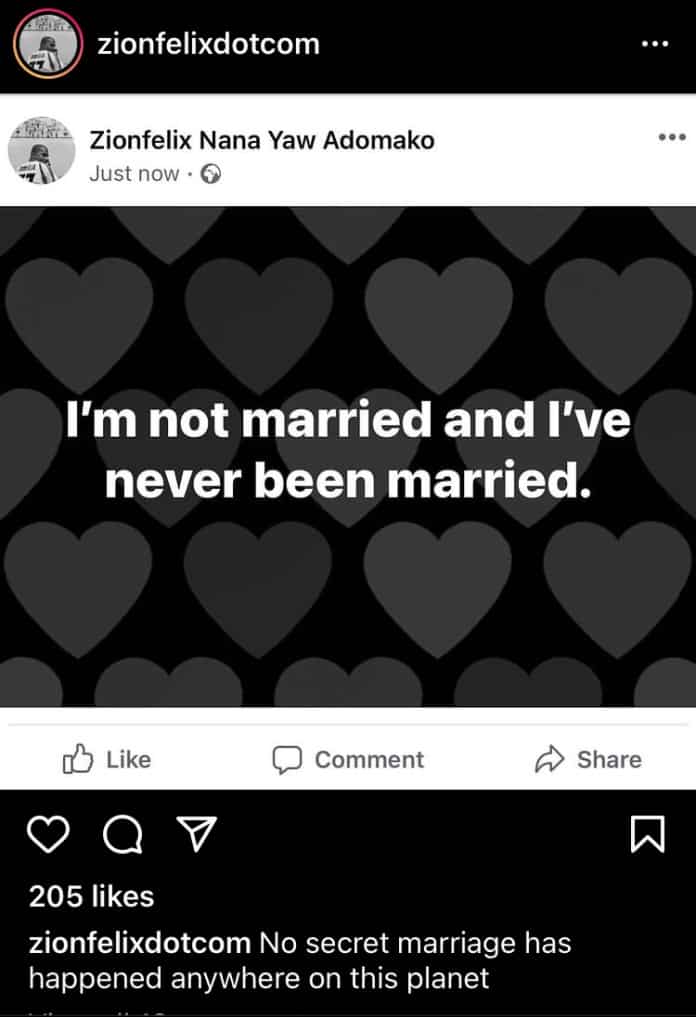Send post with paper plane icon
The height and width of the screenshot is (1017, 696).
point(197,834)
